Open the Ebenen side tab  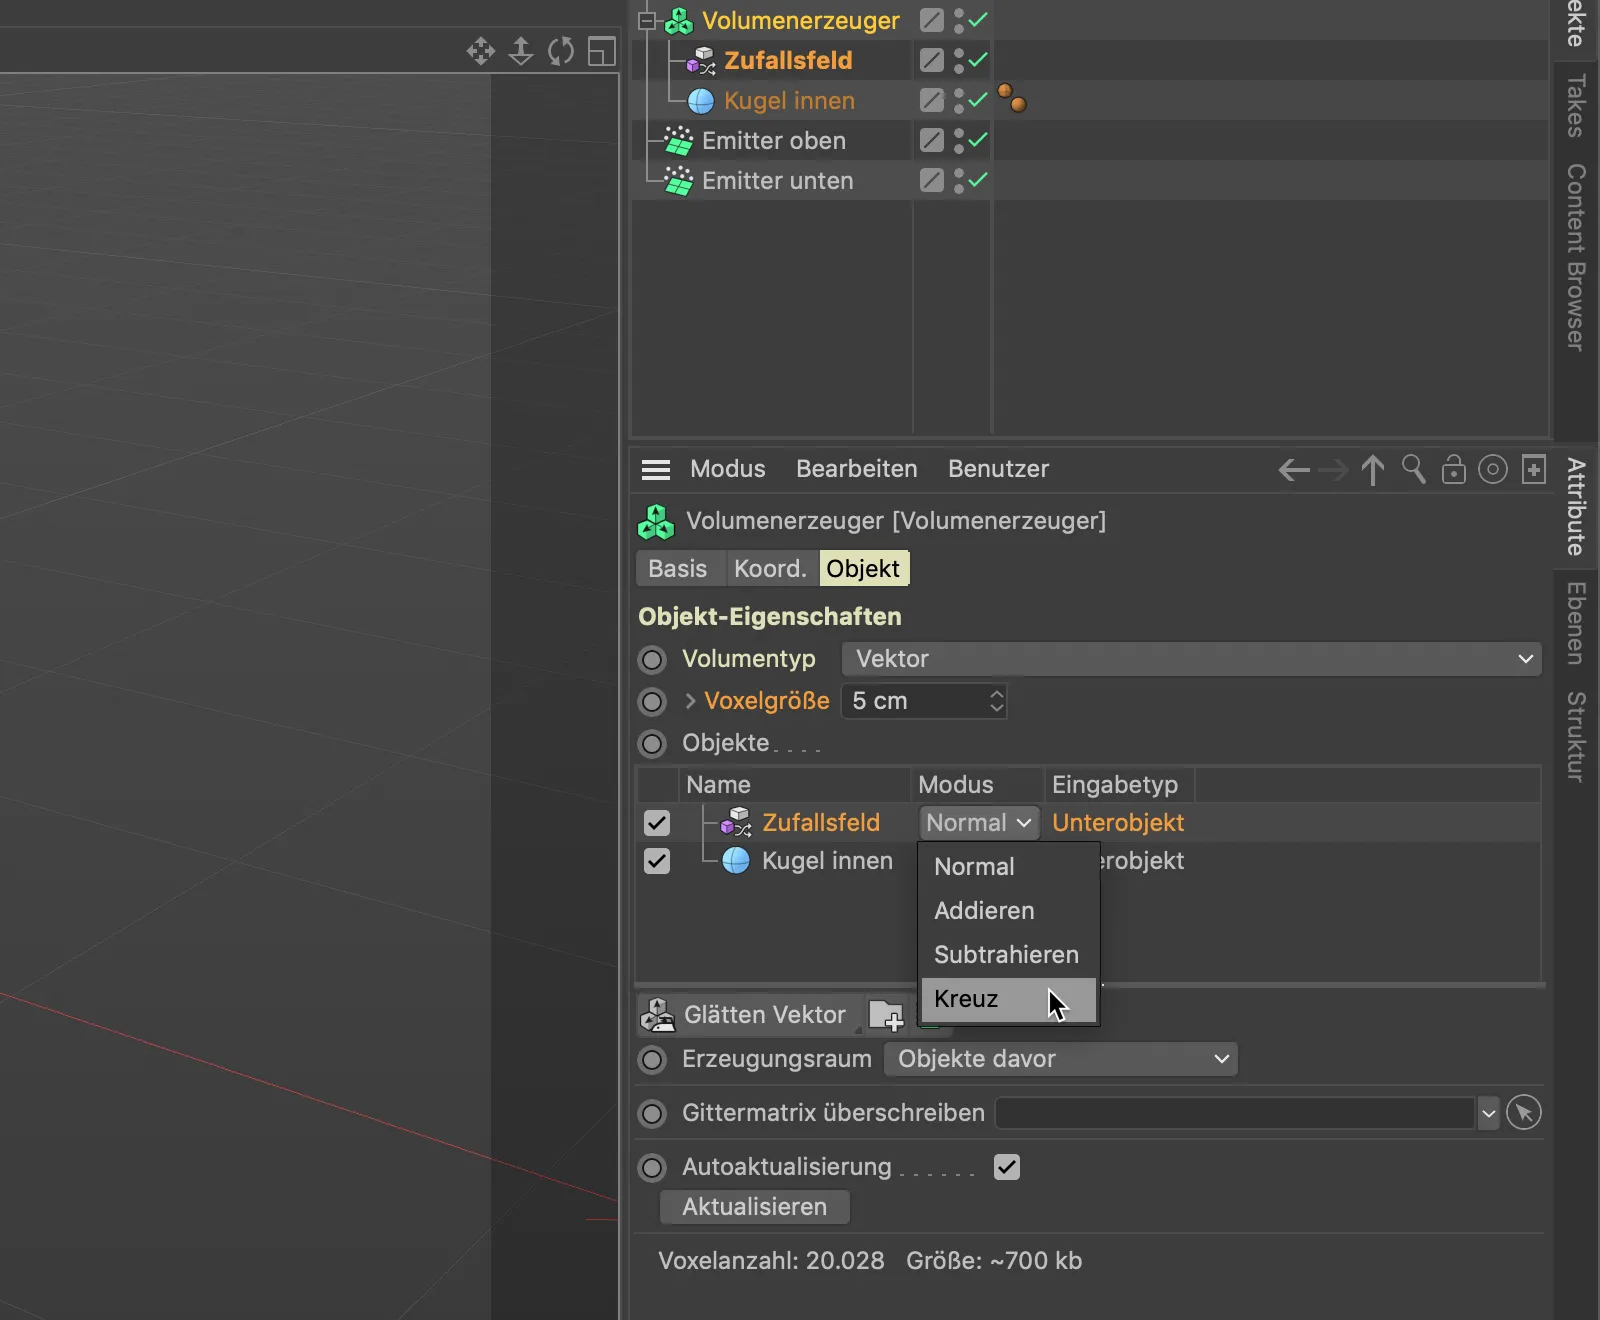click(x=1576, y=624)
